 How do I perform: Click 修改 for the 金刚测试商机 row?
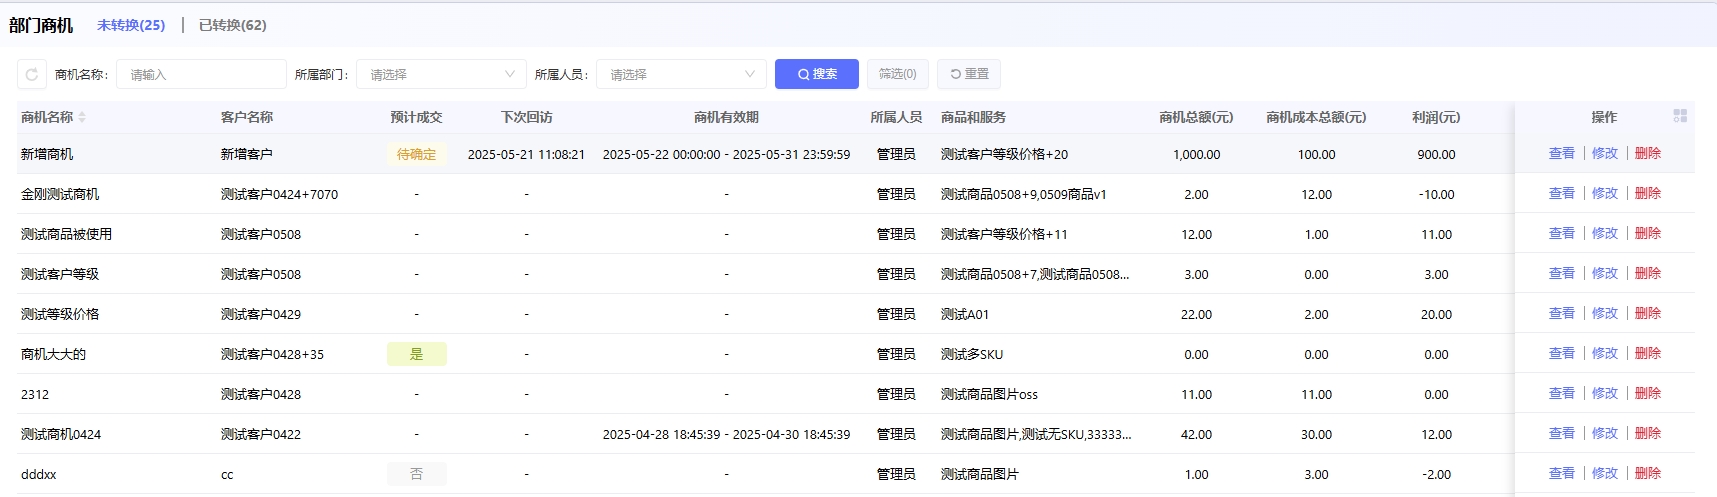point(1604,194)
